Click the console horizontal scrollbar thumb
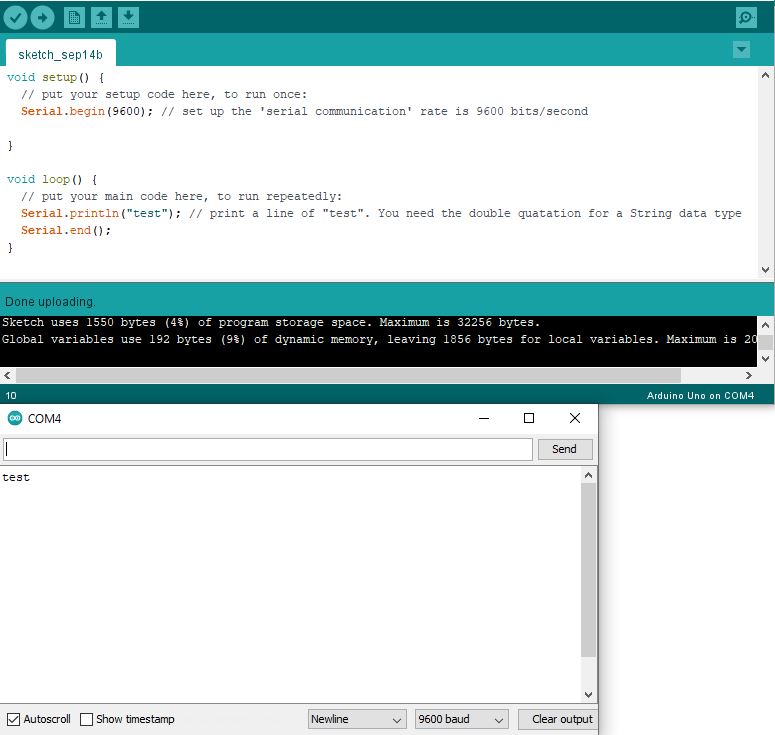 [348, 376]
